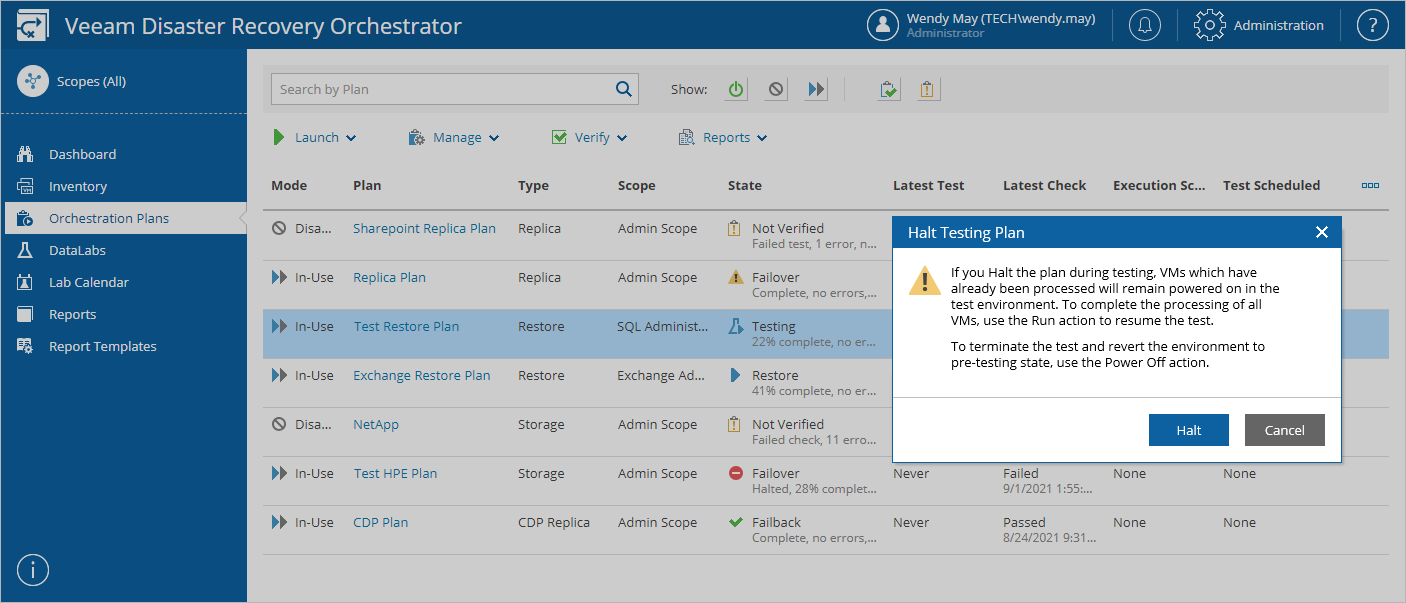Click the Testing flask state icon
The width and height of the screenshot is (1406, 603).
(x=736, y=327)
